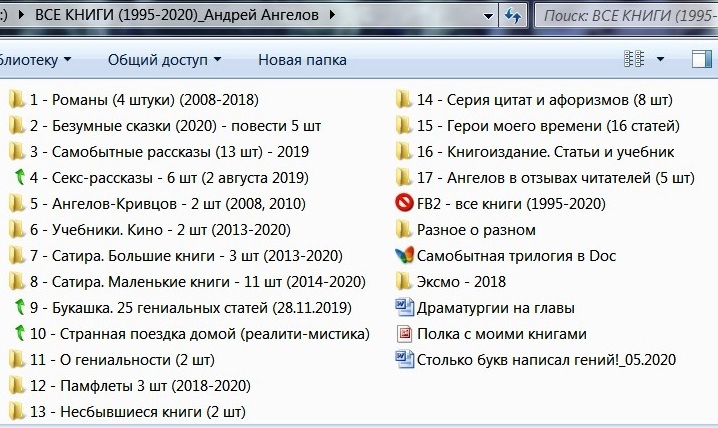Click the Word icon of Столько букв написал гений
The image size is (718, 428).
[x=404, y=360]
